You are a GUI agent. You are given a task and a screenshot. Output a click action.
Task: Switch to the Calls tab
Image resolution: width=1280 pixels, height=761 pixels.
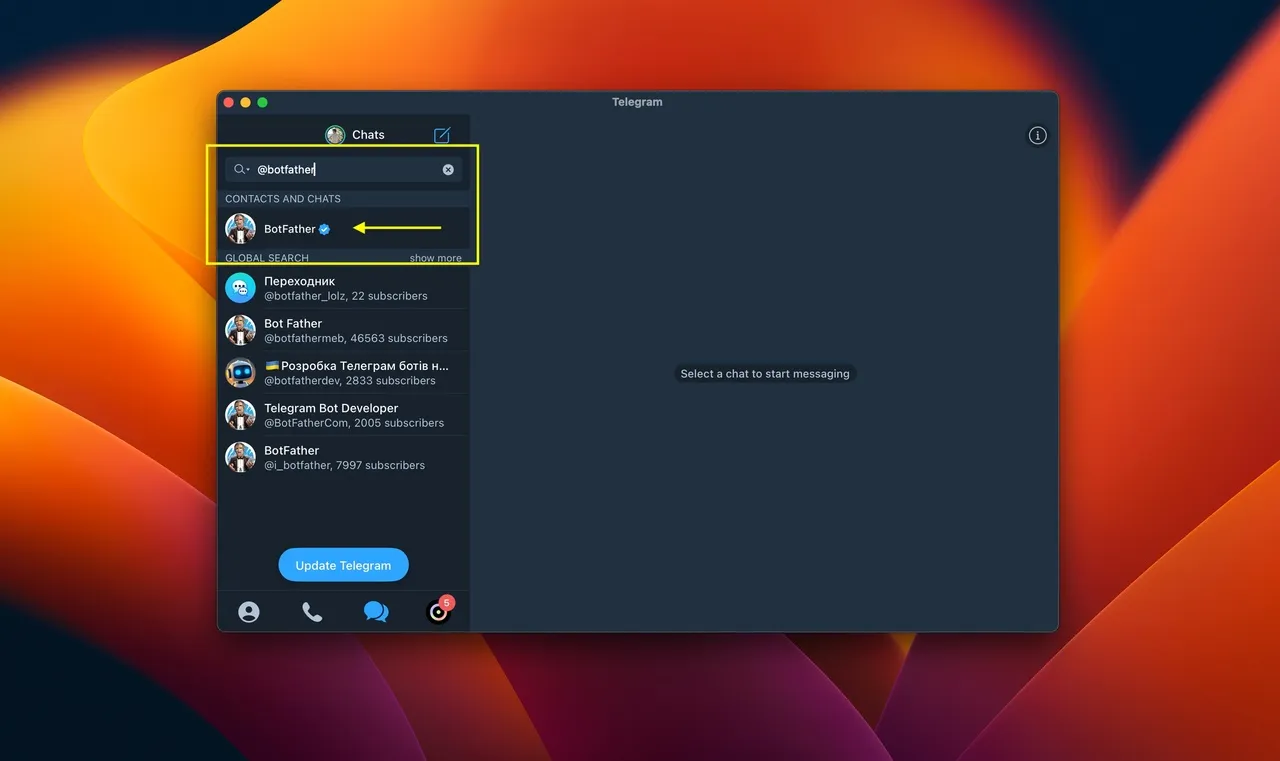tap(312, 612)
